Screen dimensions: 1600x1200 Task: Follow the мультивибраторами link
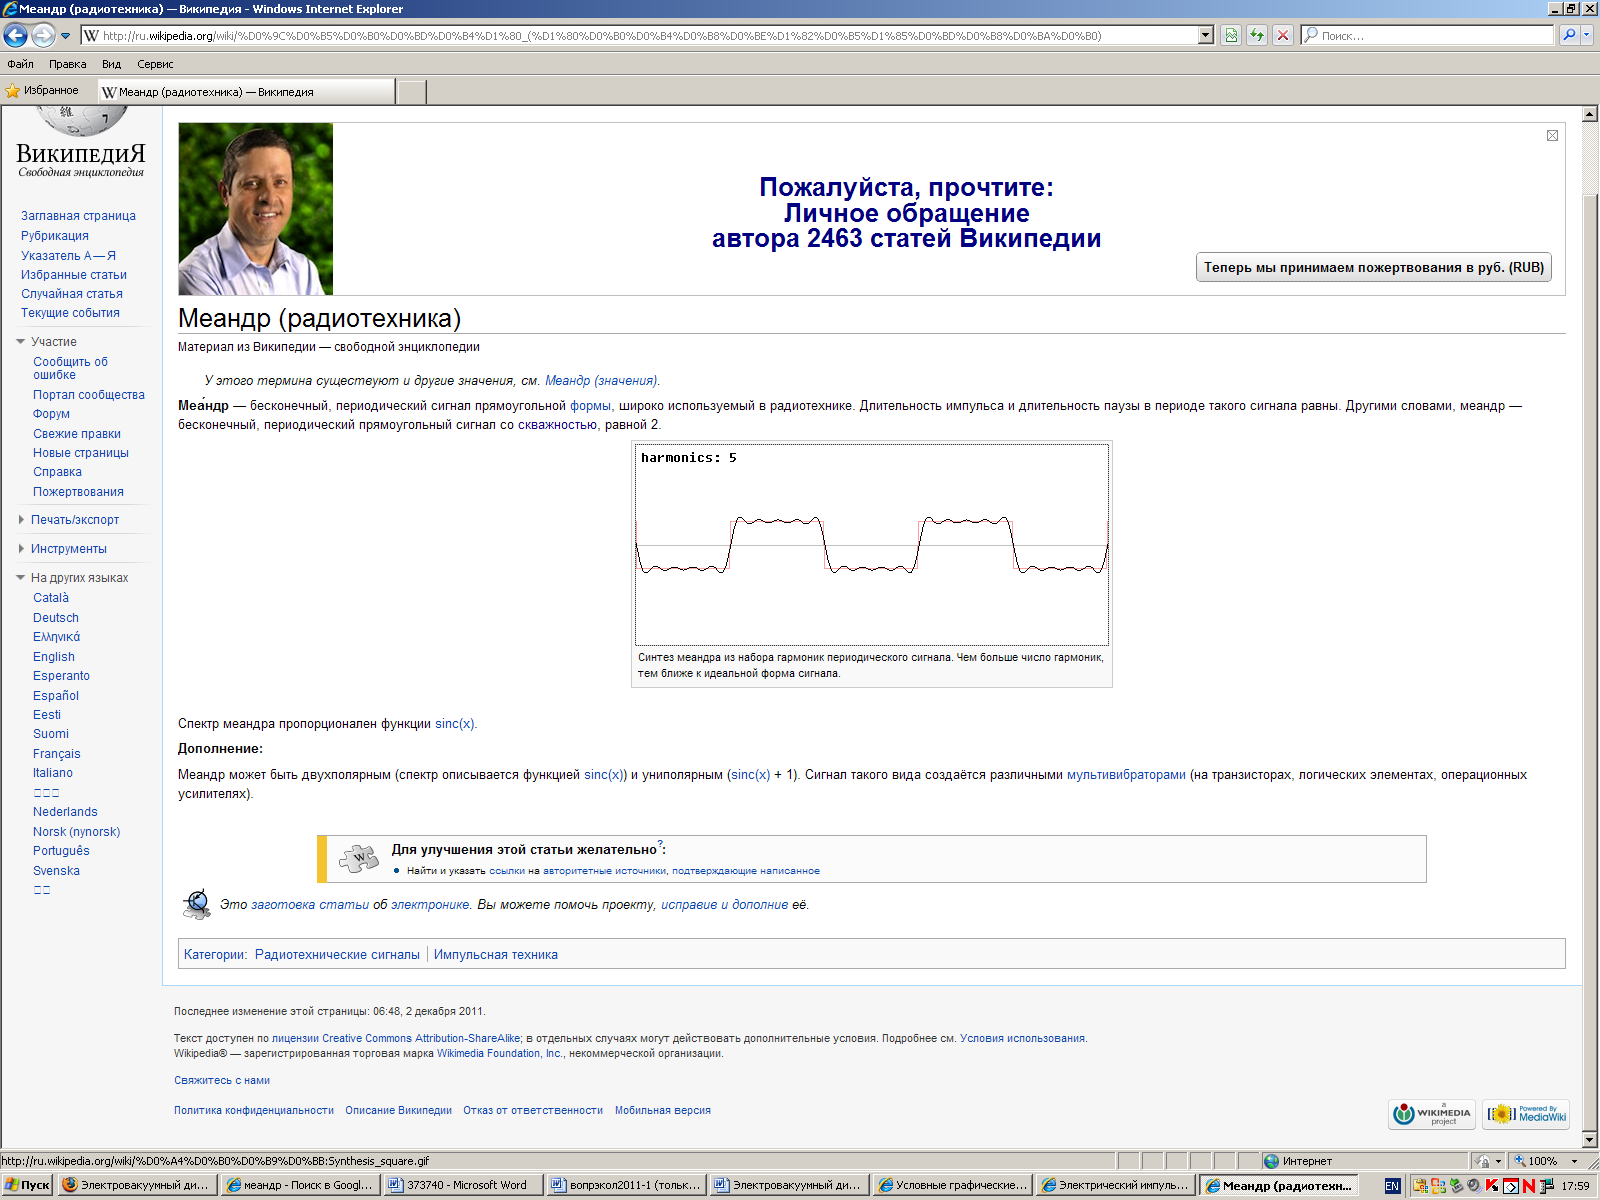pos(1126,775)
